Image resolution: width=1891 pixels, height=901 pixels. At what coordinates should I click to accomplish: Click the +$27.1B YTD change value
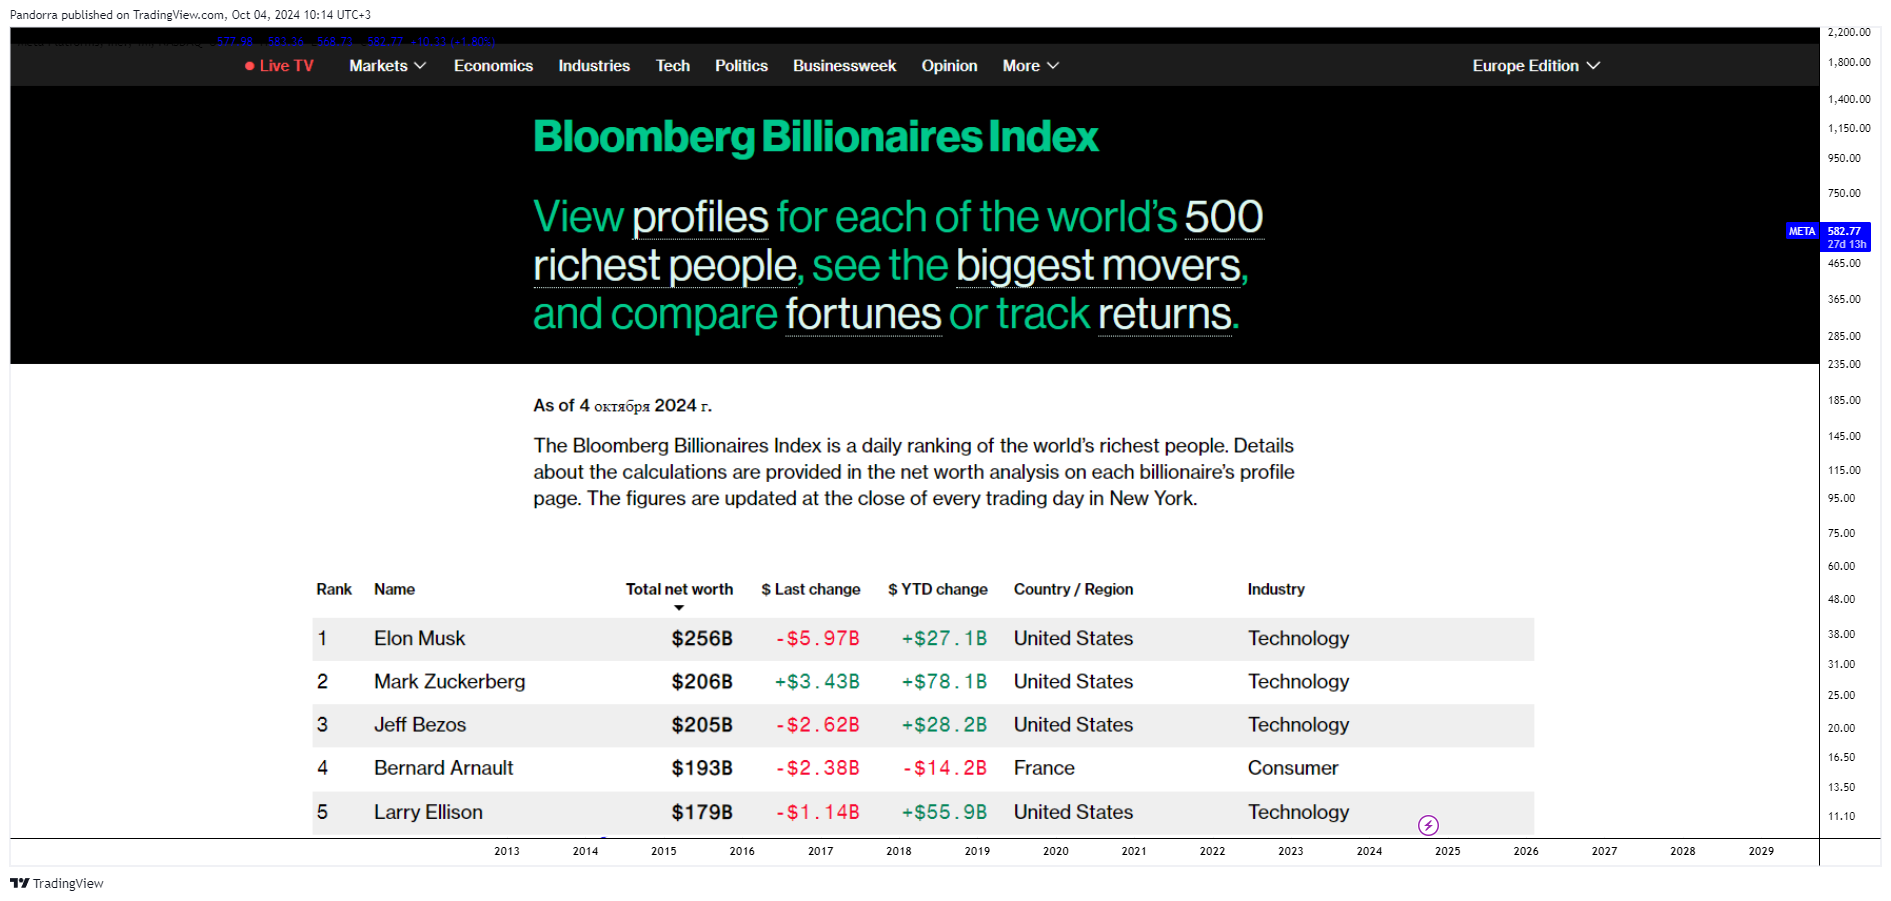pyautogui.click(x=944, y=639)
